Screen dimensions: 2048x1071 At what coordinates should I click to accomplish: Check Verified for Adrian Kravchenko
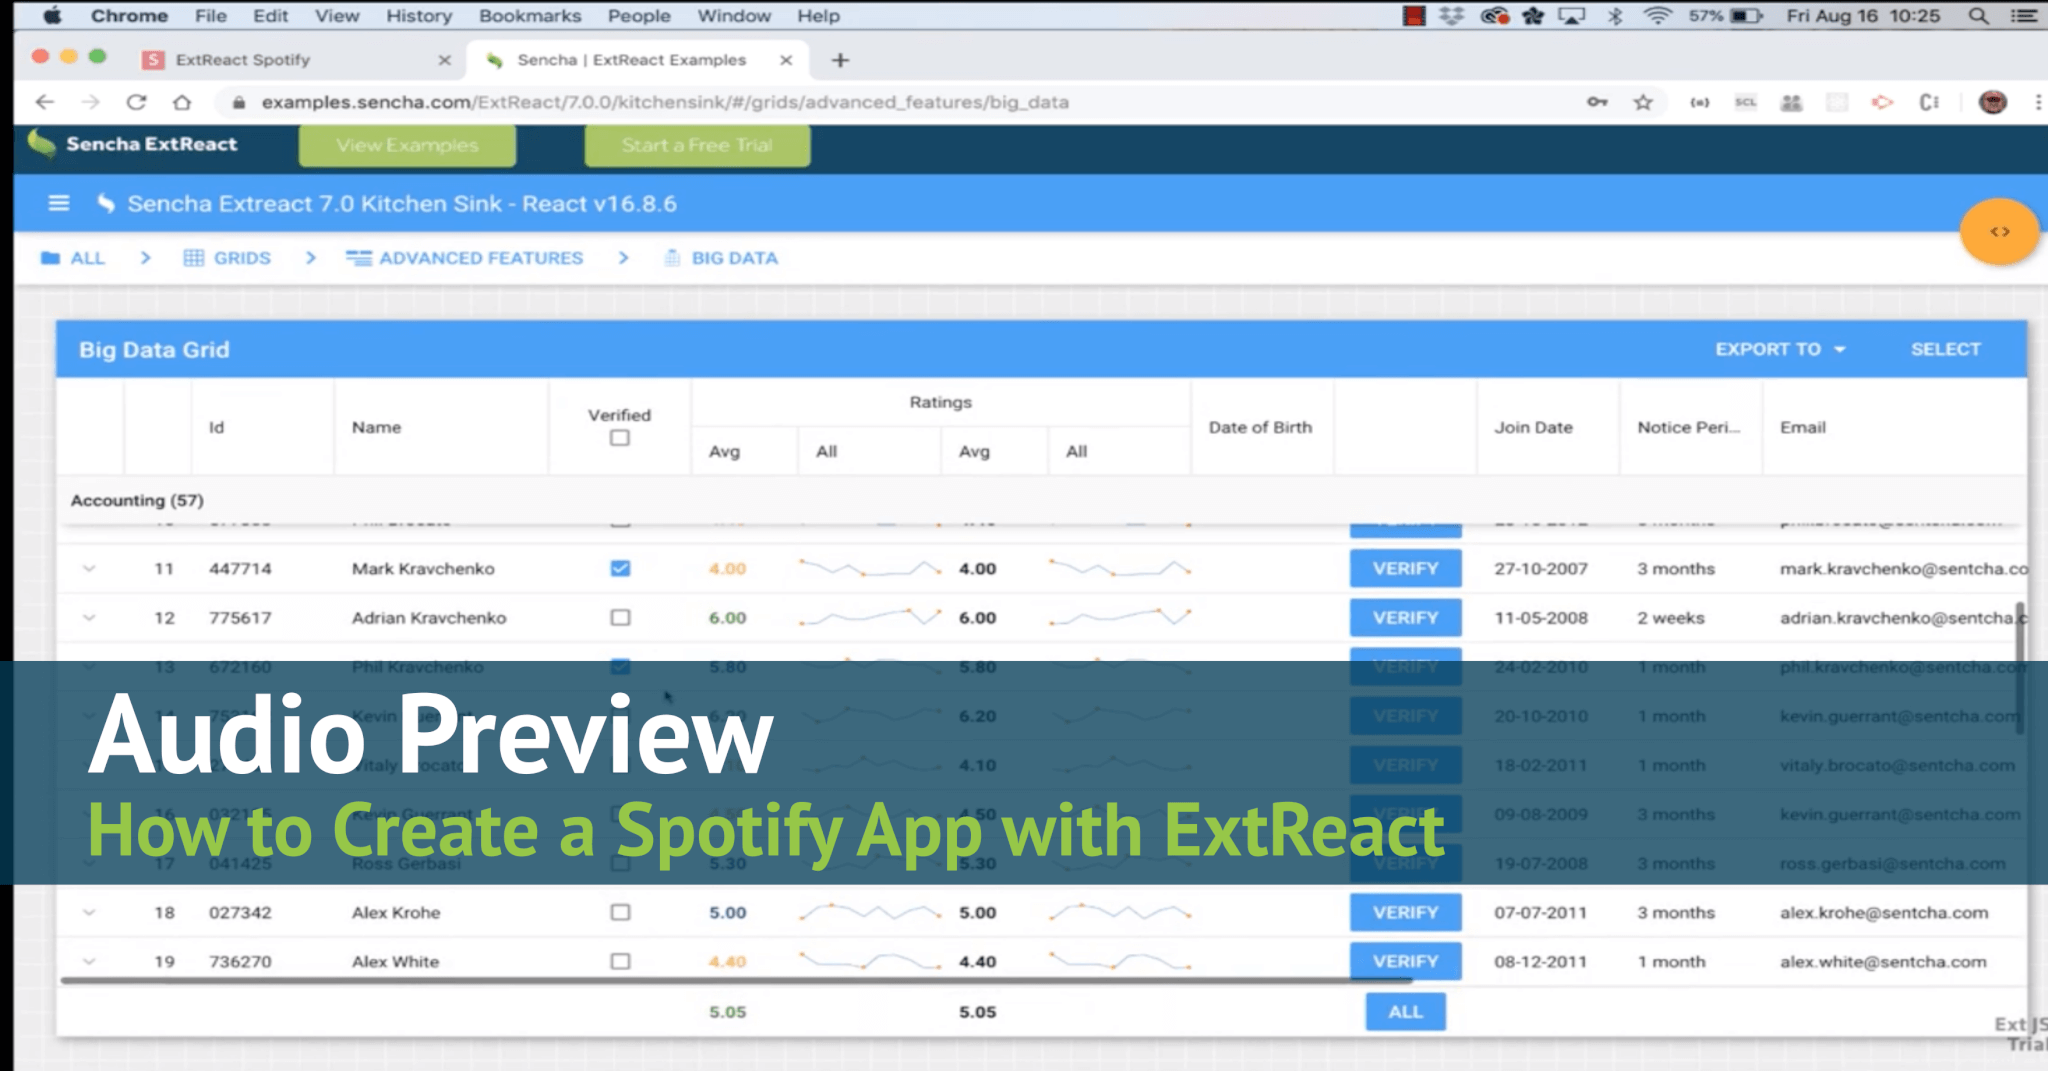tap(620, 617)
